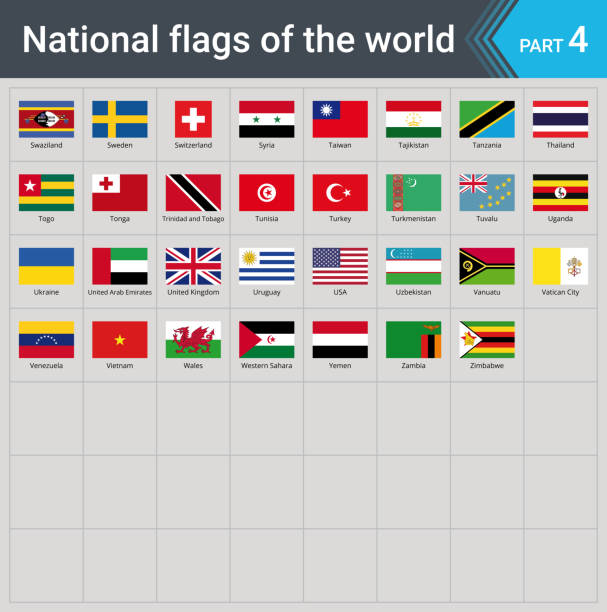Choose the Tonga flag
The height and width of the screenshot is (612, 607).
click(119, 192)
